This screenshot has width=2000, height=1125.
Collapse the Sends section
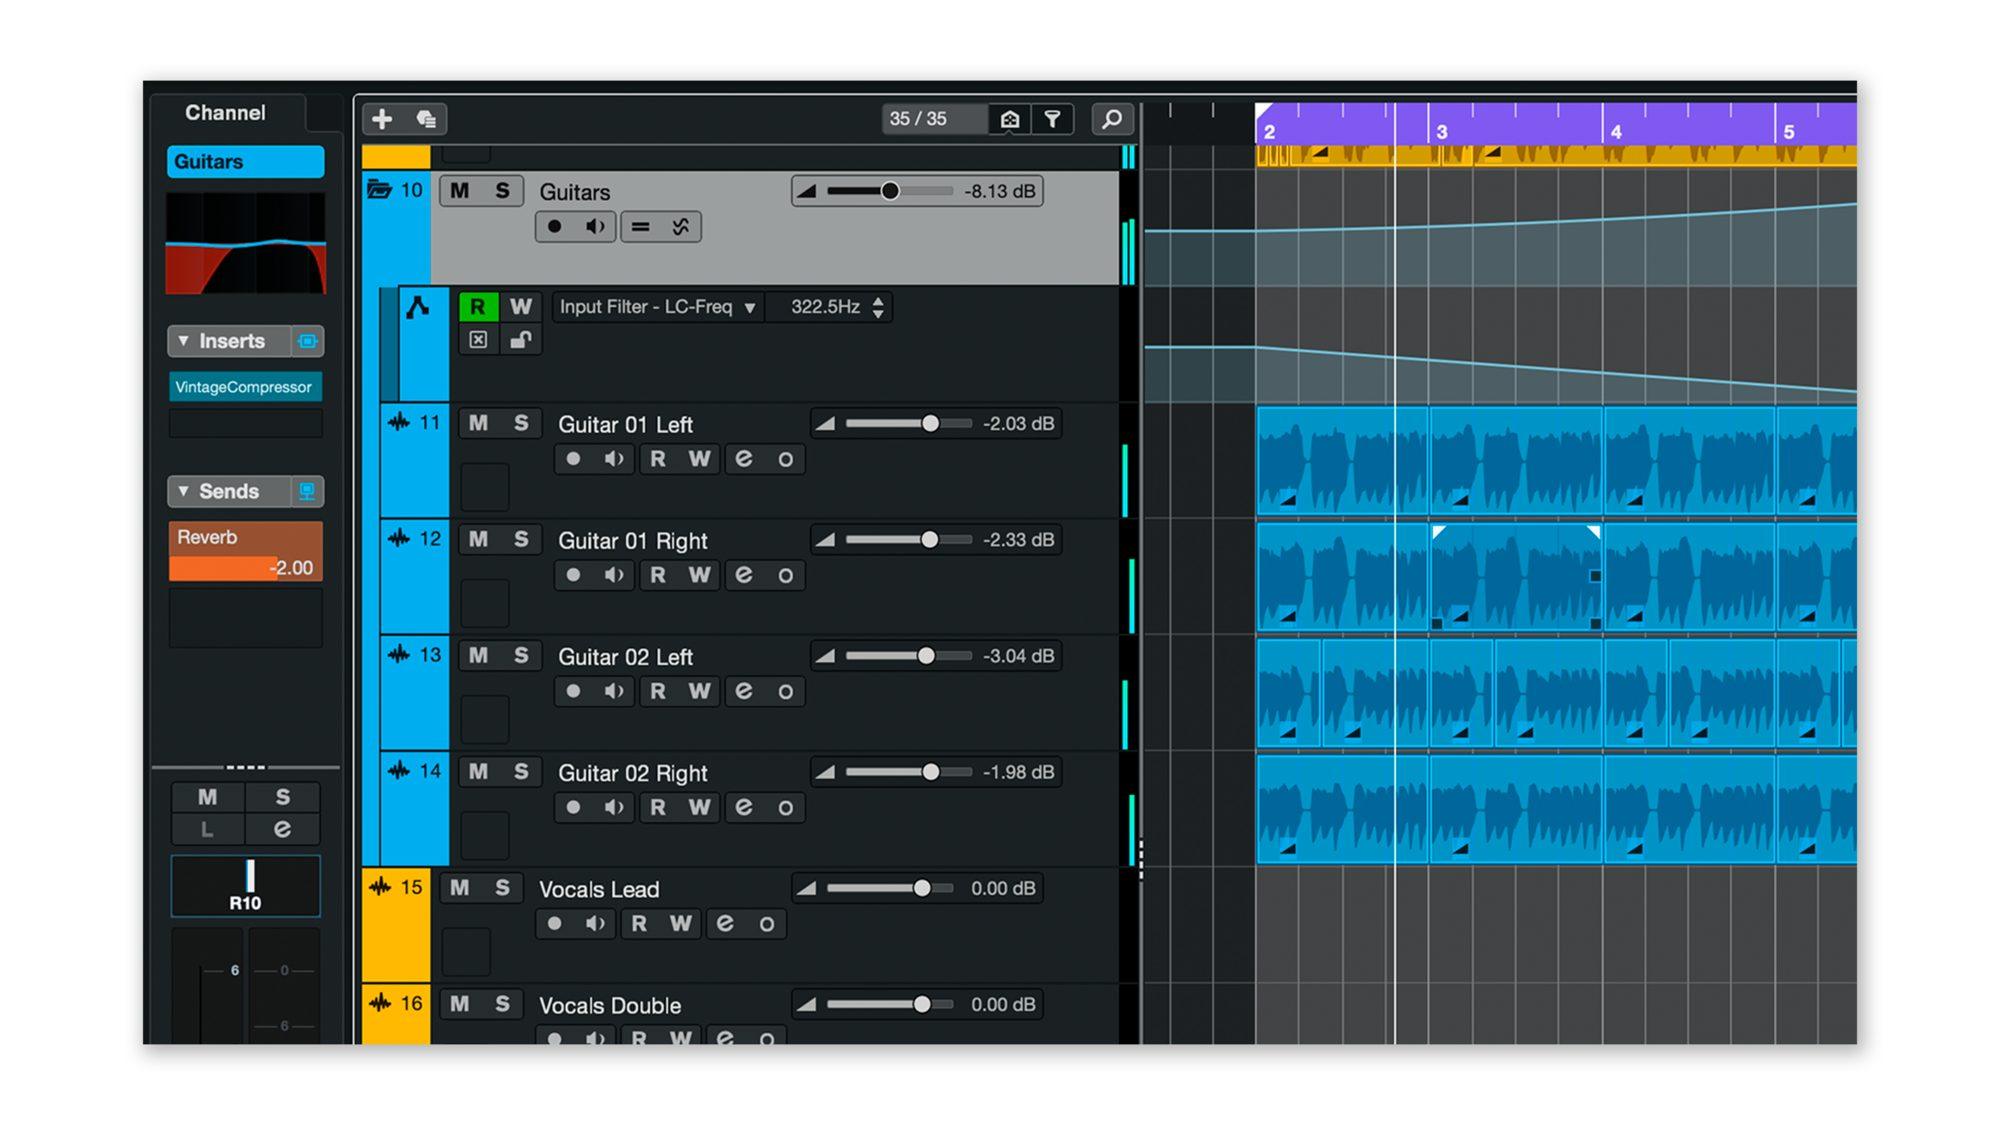click(x=183, y=491)
